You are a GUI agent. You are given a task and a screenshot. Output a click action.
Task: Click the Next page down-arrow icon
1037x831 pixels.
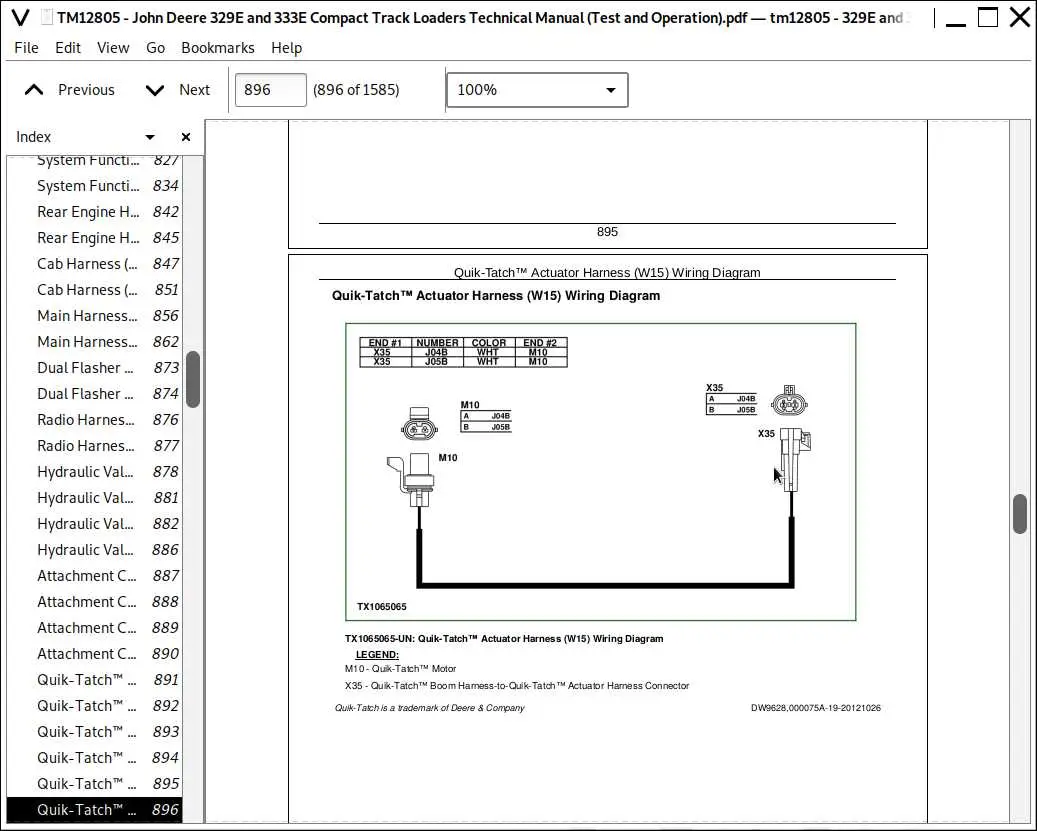coord(155,90)
